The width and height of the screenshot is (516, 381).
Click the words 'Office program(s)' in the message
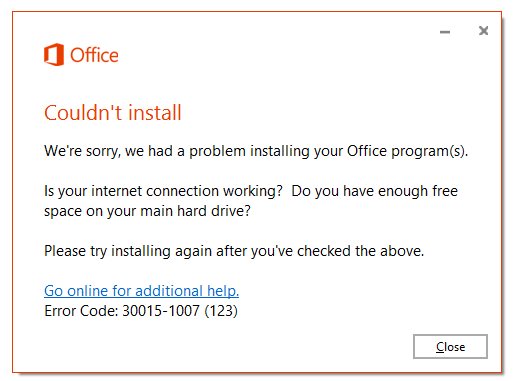tap(407, 151)
